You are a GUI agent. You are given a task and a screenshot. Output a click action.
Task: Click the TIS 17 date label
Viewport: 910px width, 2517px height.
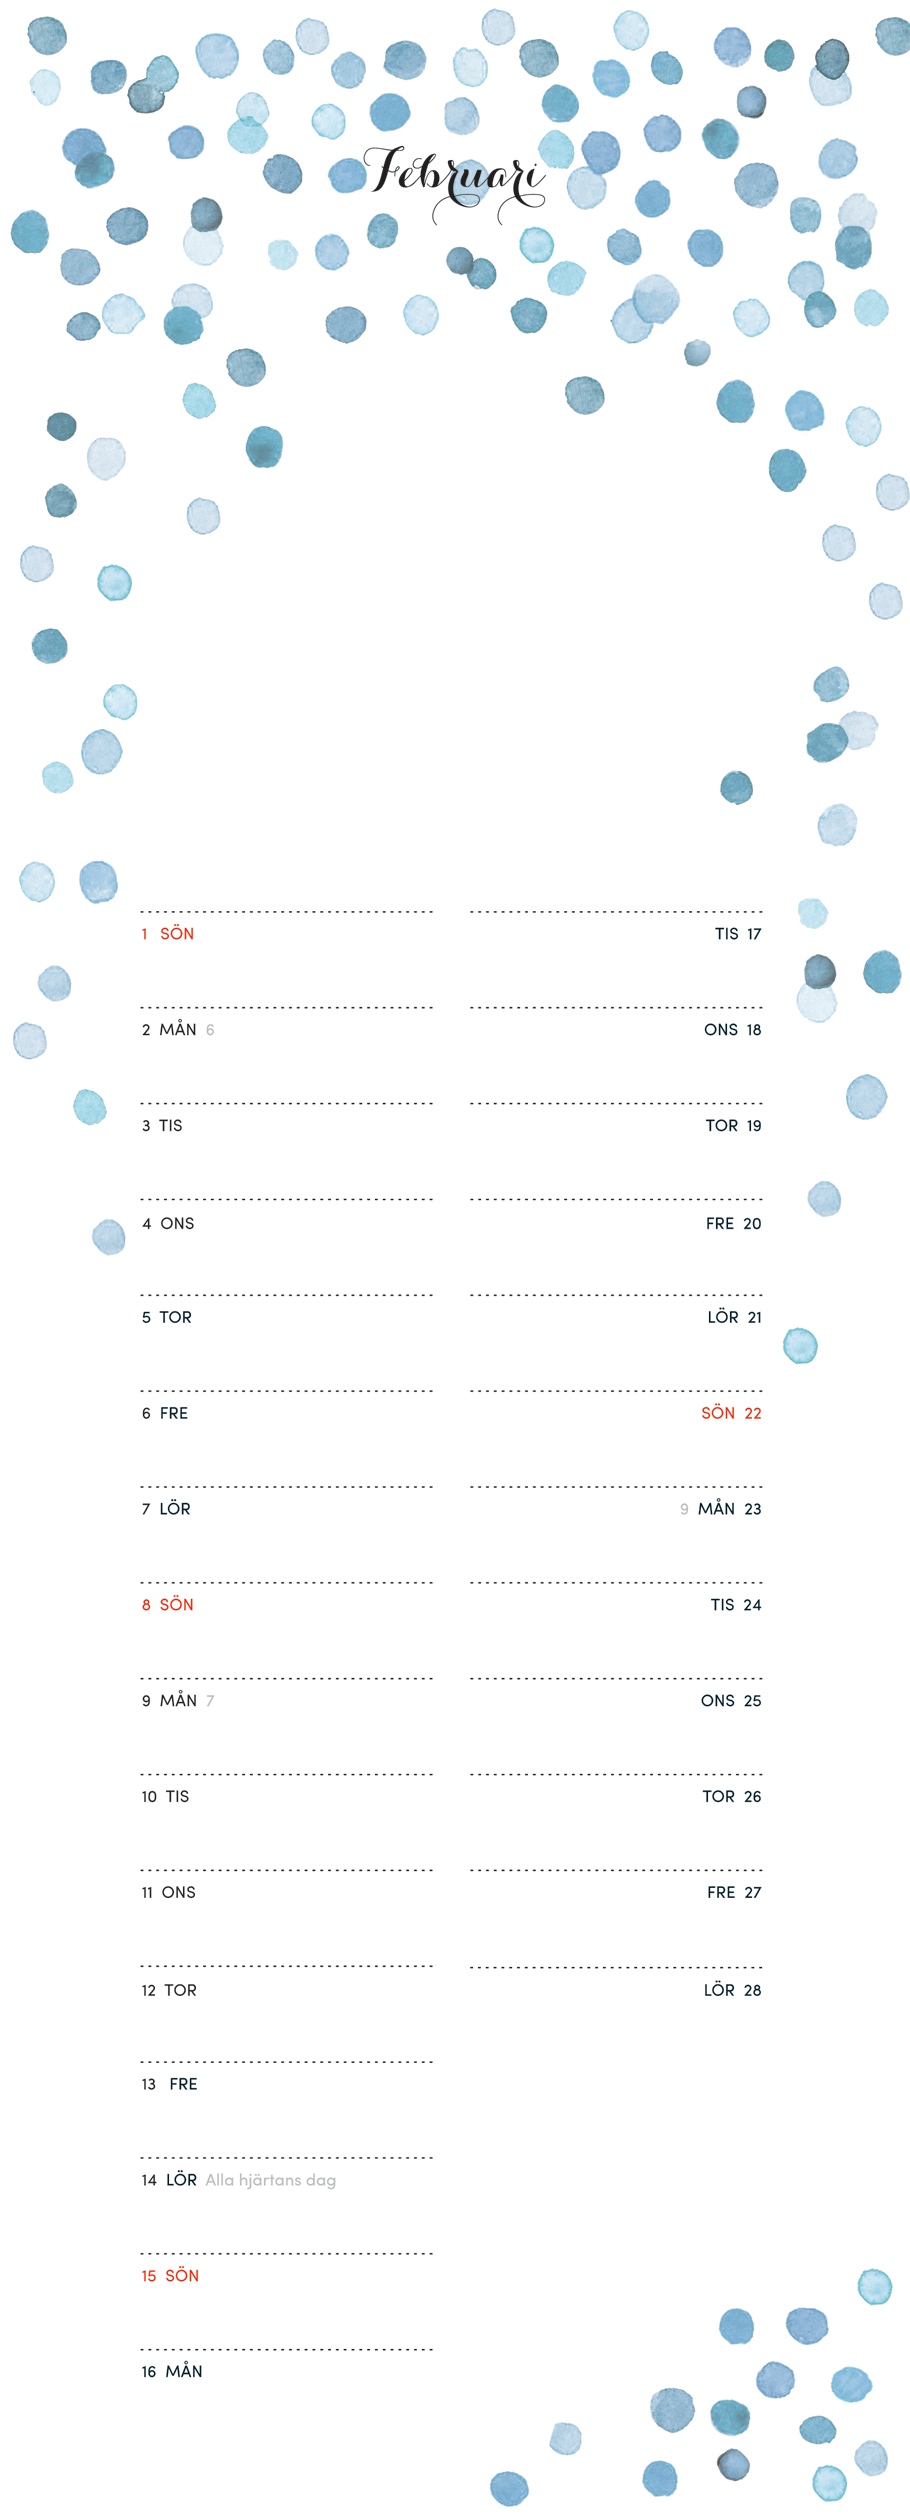738,934
